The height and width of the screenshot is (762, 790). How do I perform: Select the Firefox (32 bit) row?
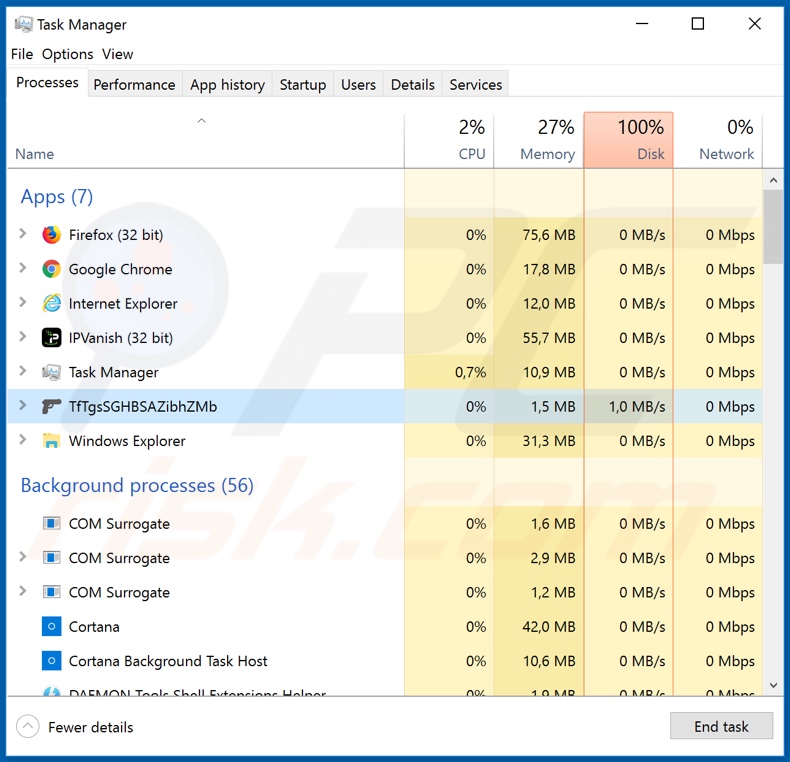pos(385,235)
